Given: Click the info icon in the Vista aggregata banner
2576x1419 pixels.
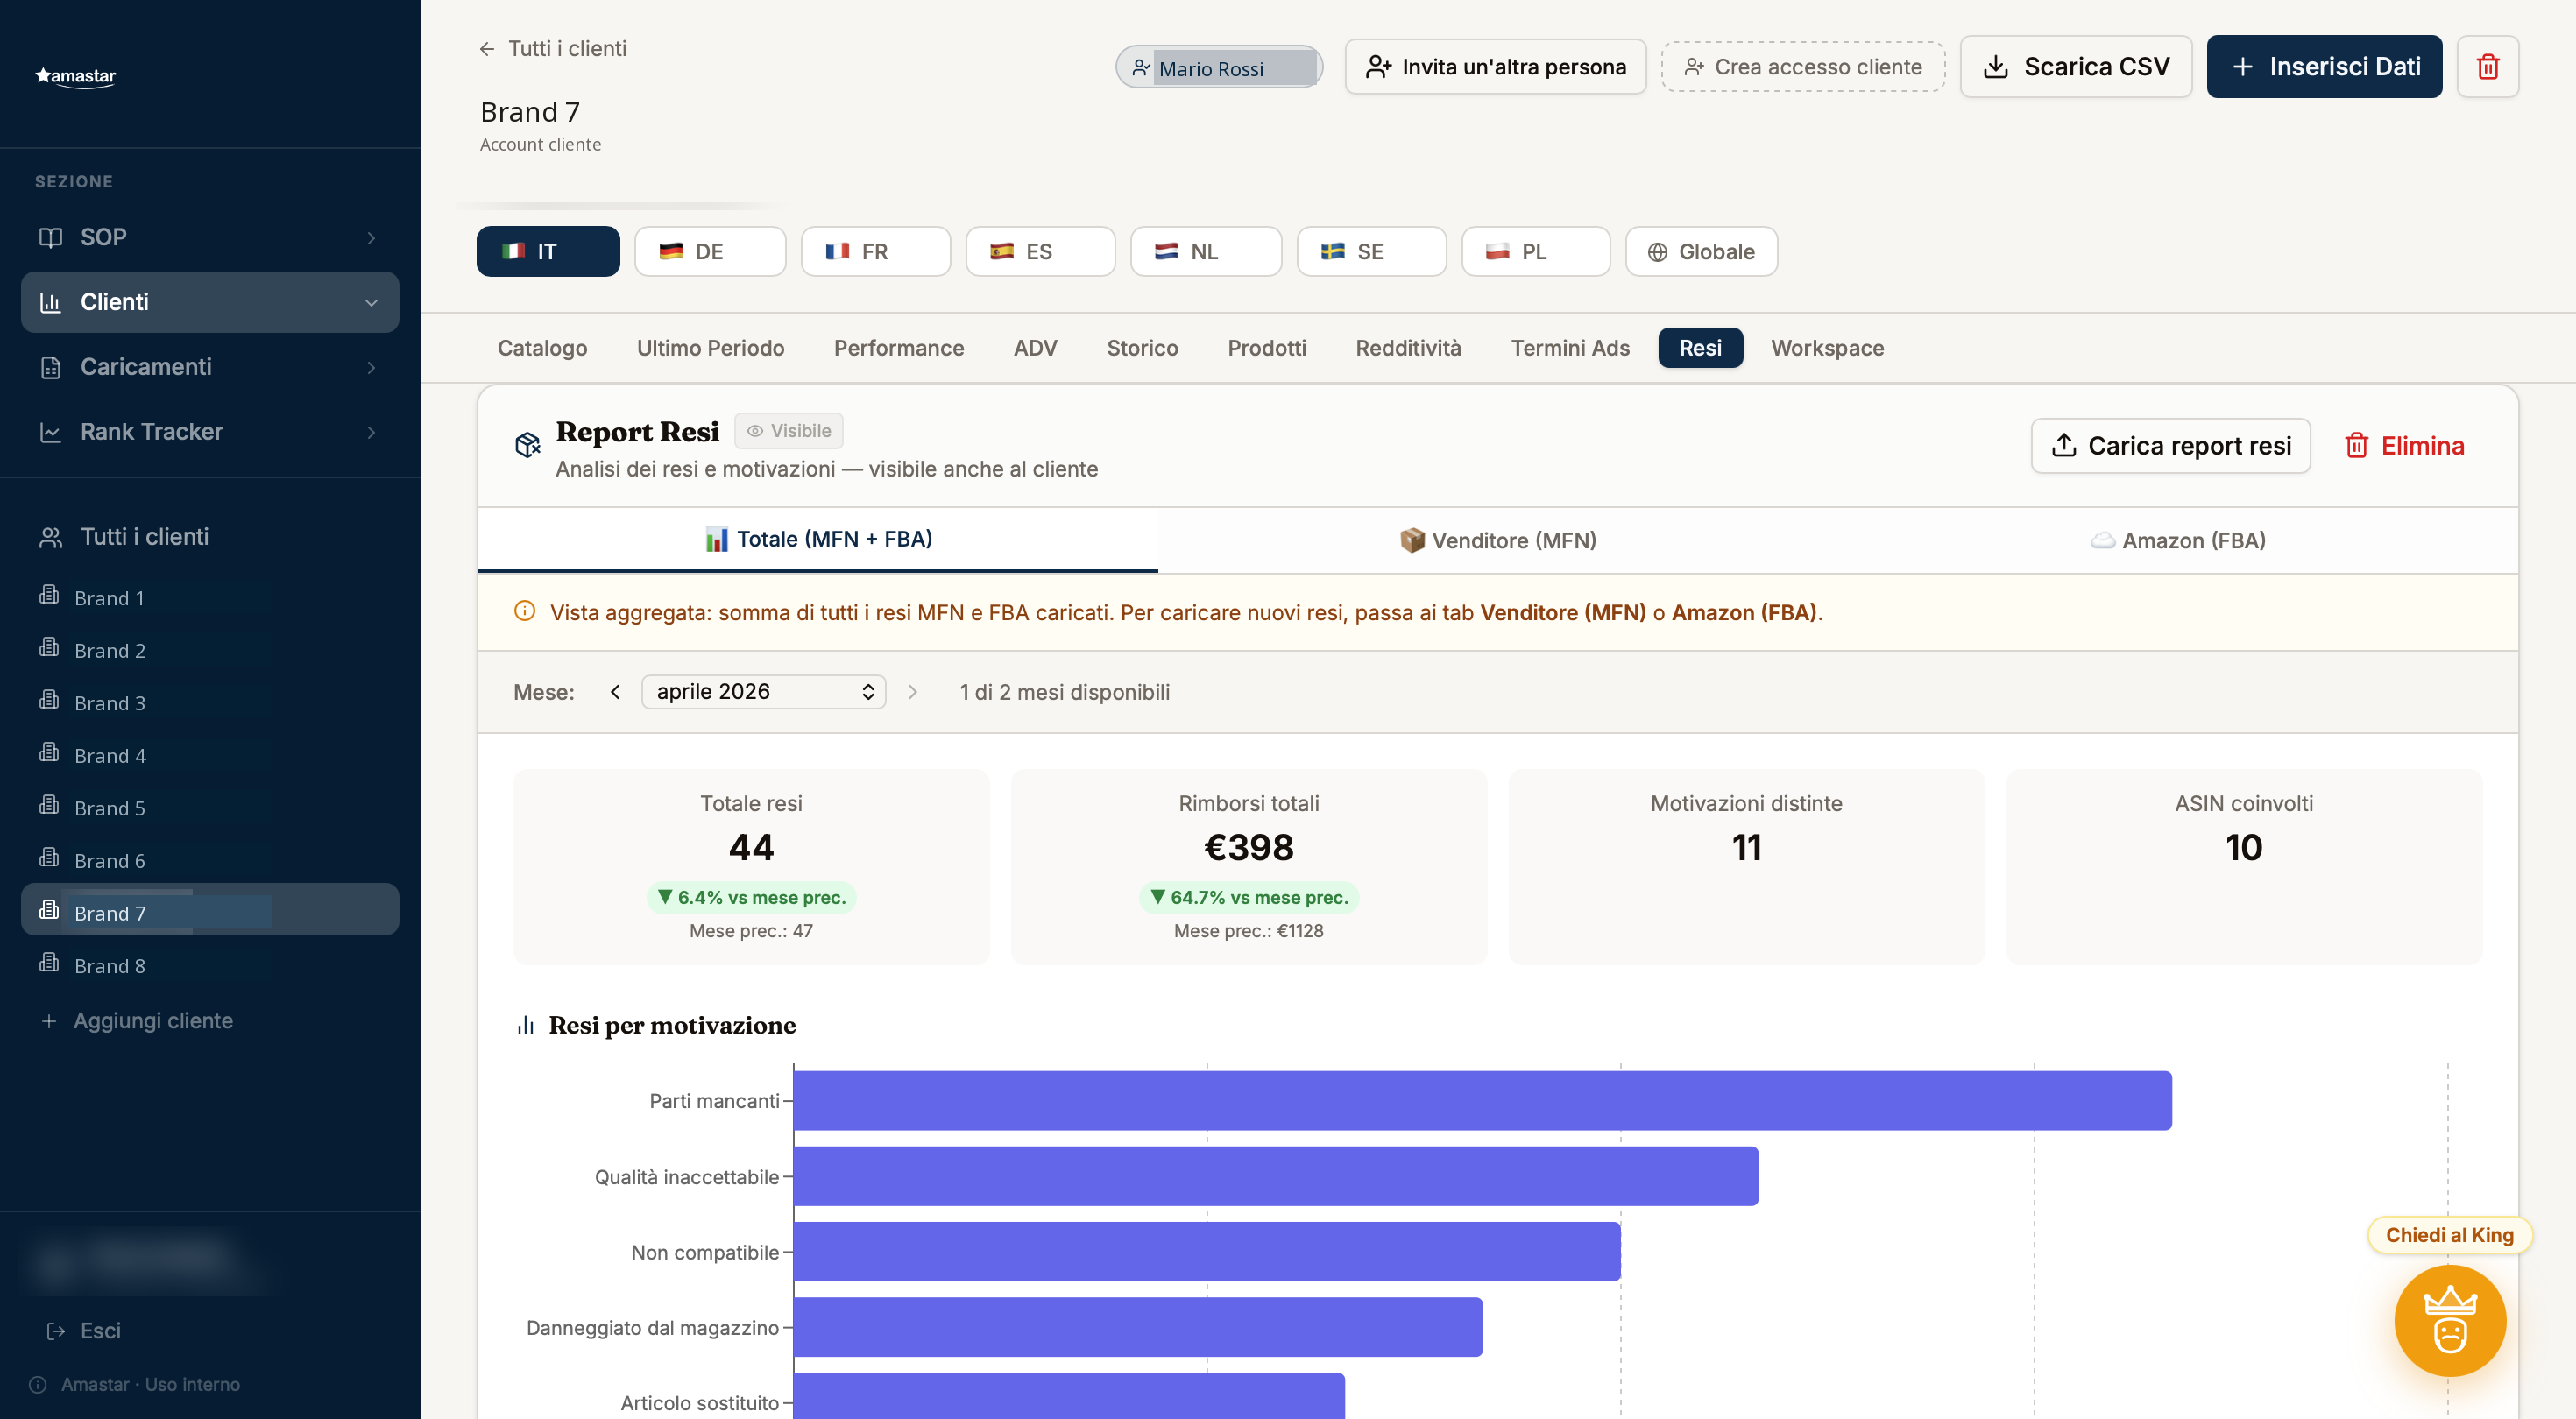Looking at the screenshot, I should 524,611.
